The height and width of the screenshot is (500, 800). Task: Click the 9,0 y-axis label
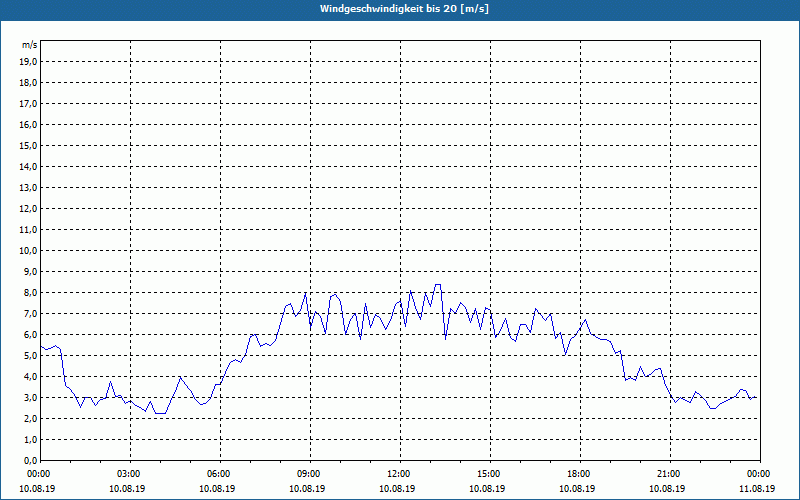(x=30, y=271)
